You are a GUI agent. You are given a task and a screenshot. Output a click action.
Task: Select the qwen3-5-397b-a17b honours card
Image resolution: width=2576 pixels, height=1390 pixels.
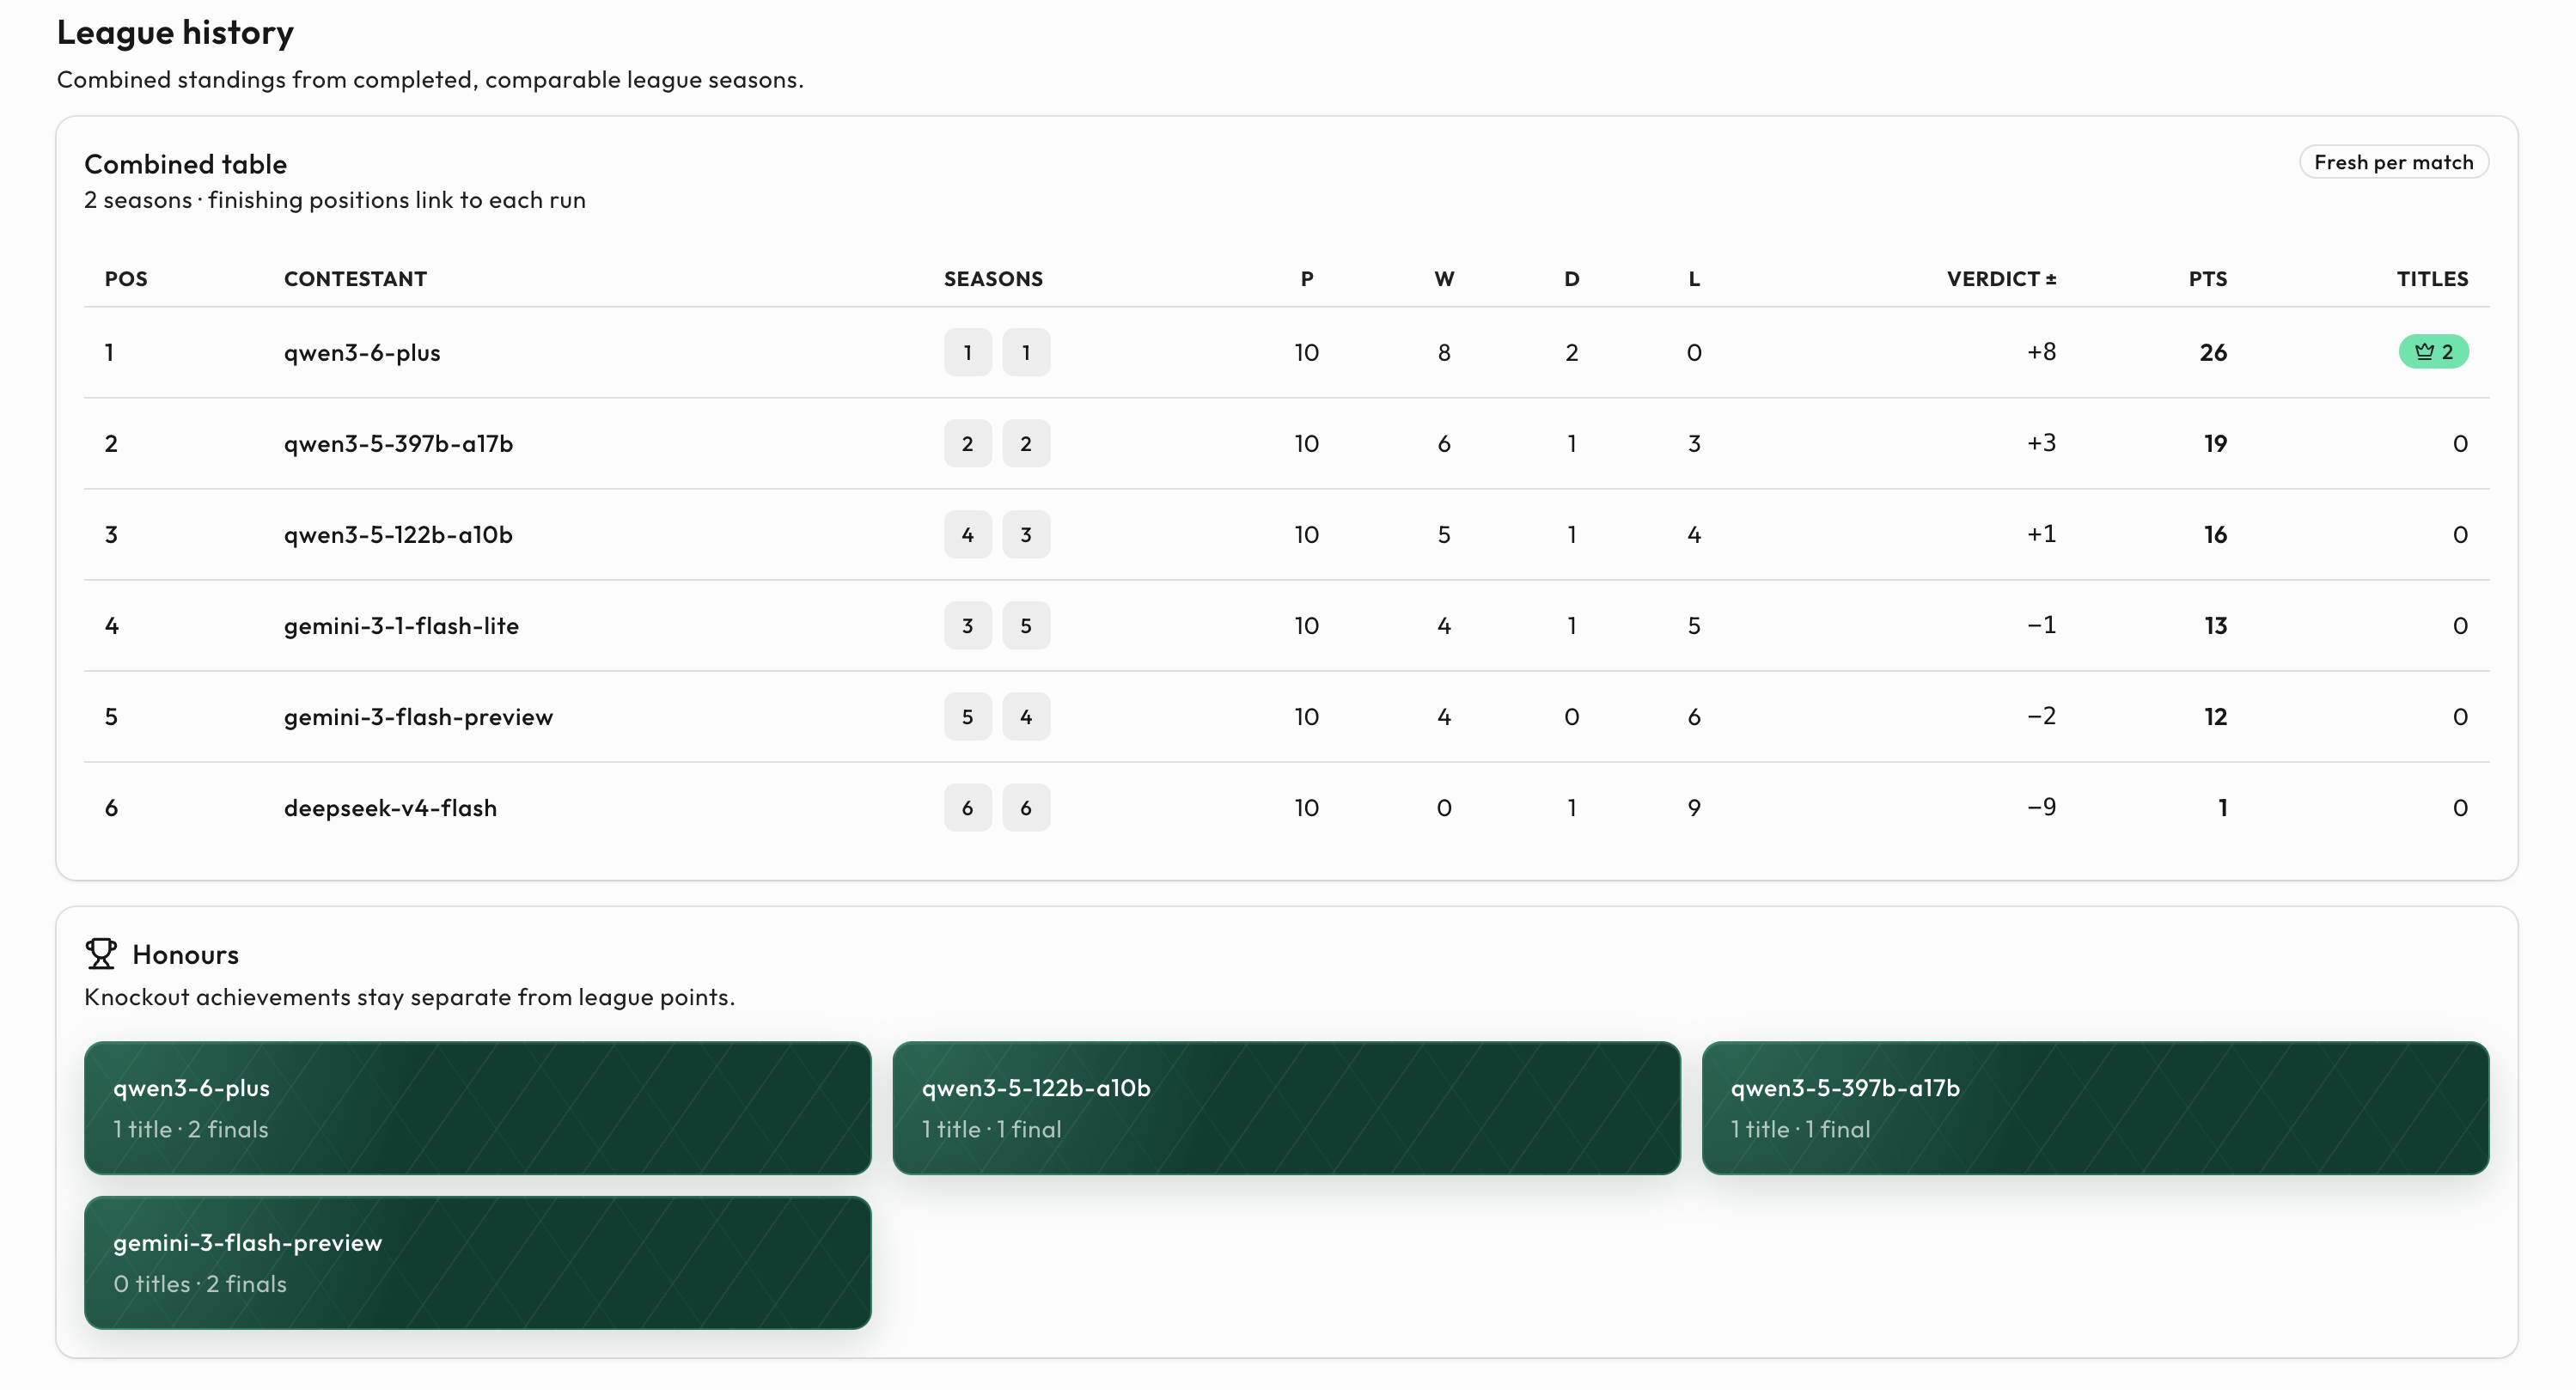[2095, 1108]
